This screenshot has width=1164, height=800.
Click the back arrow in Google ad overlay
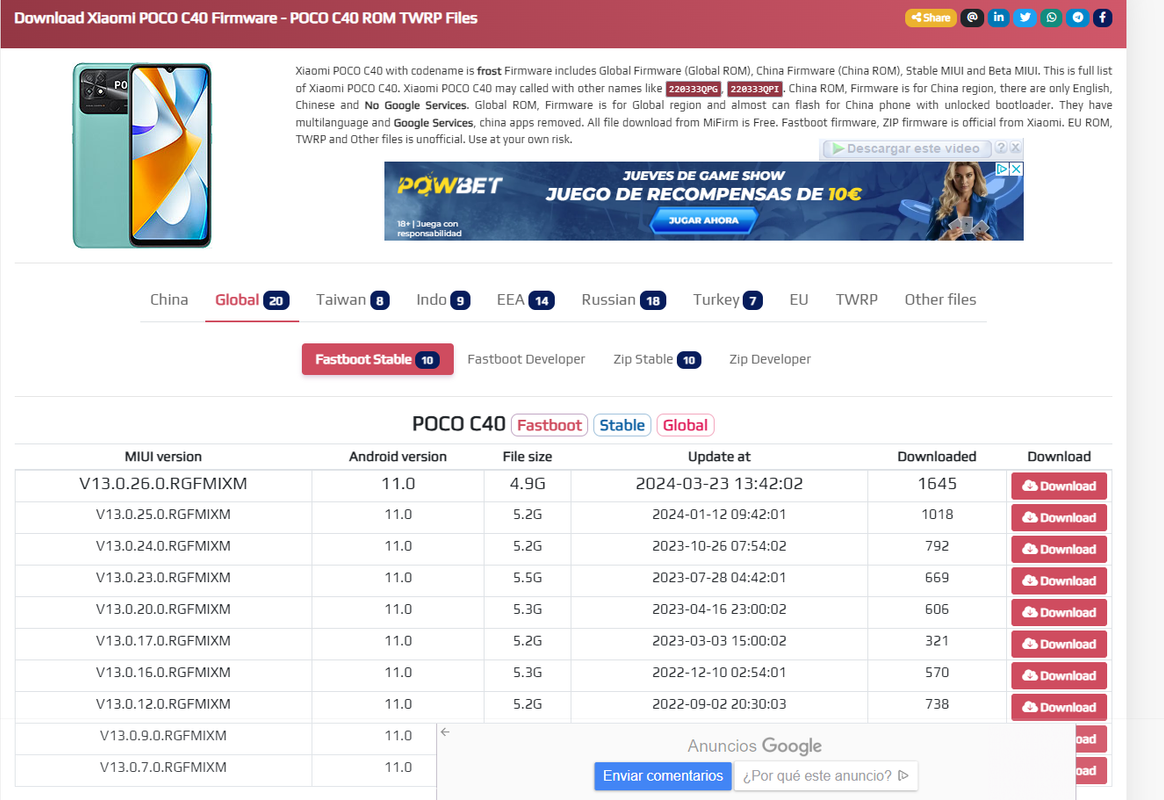[x=445, y=732]
